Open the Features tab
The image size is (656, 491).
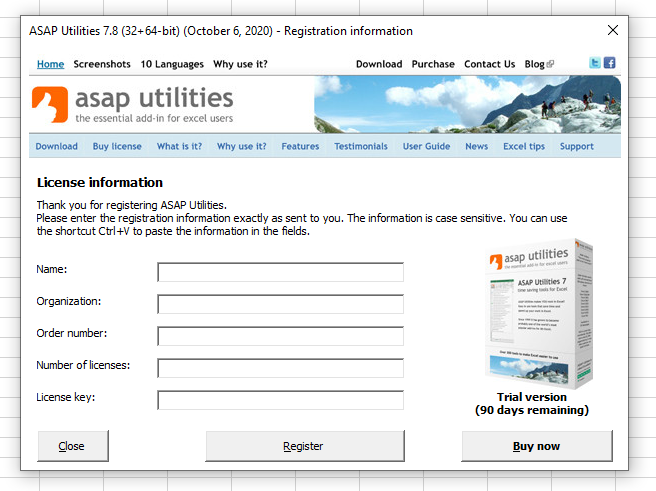300,146
